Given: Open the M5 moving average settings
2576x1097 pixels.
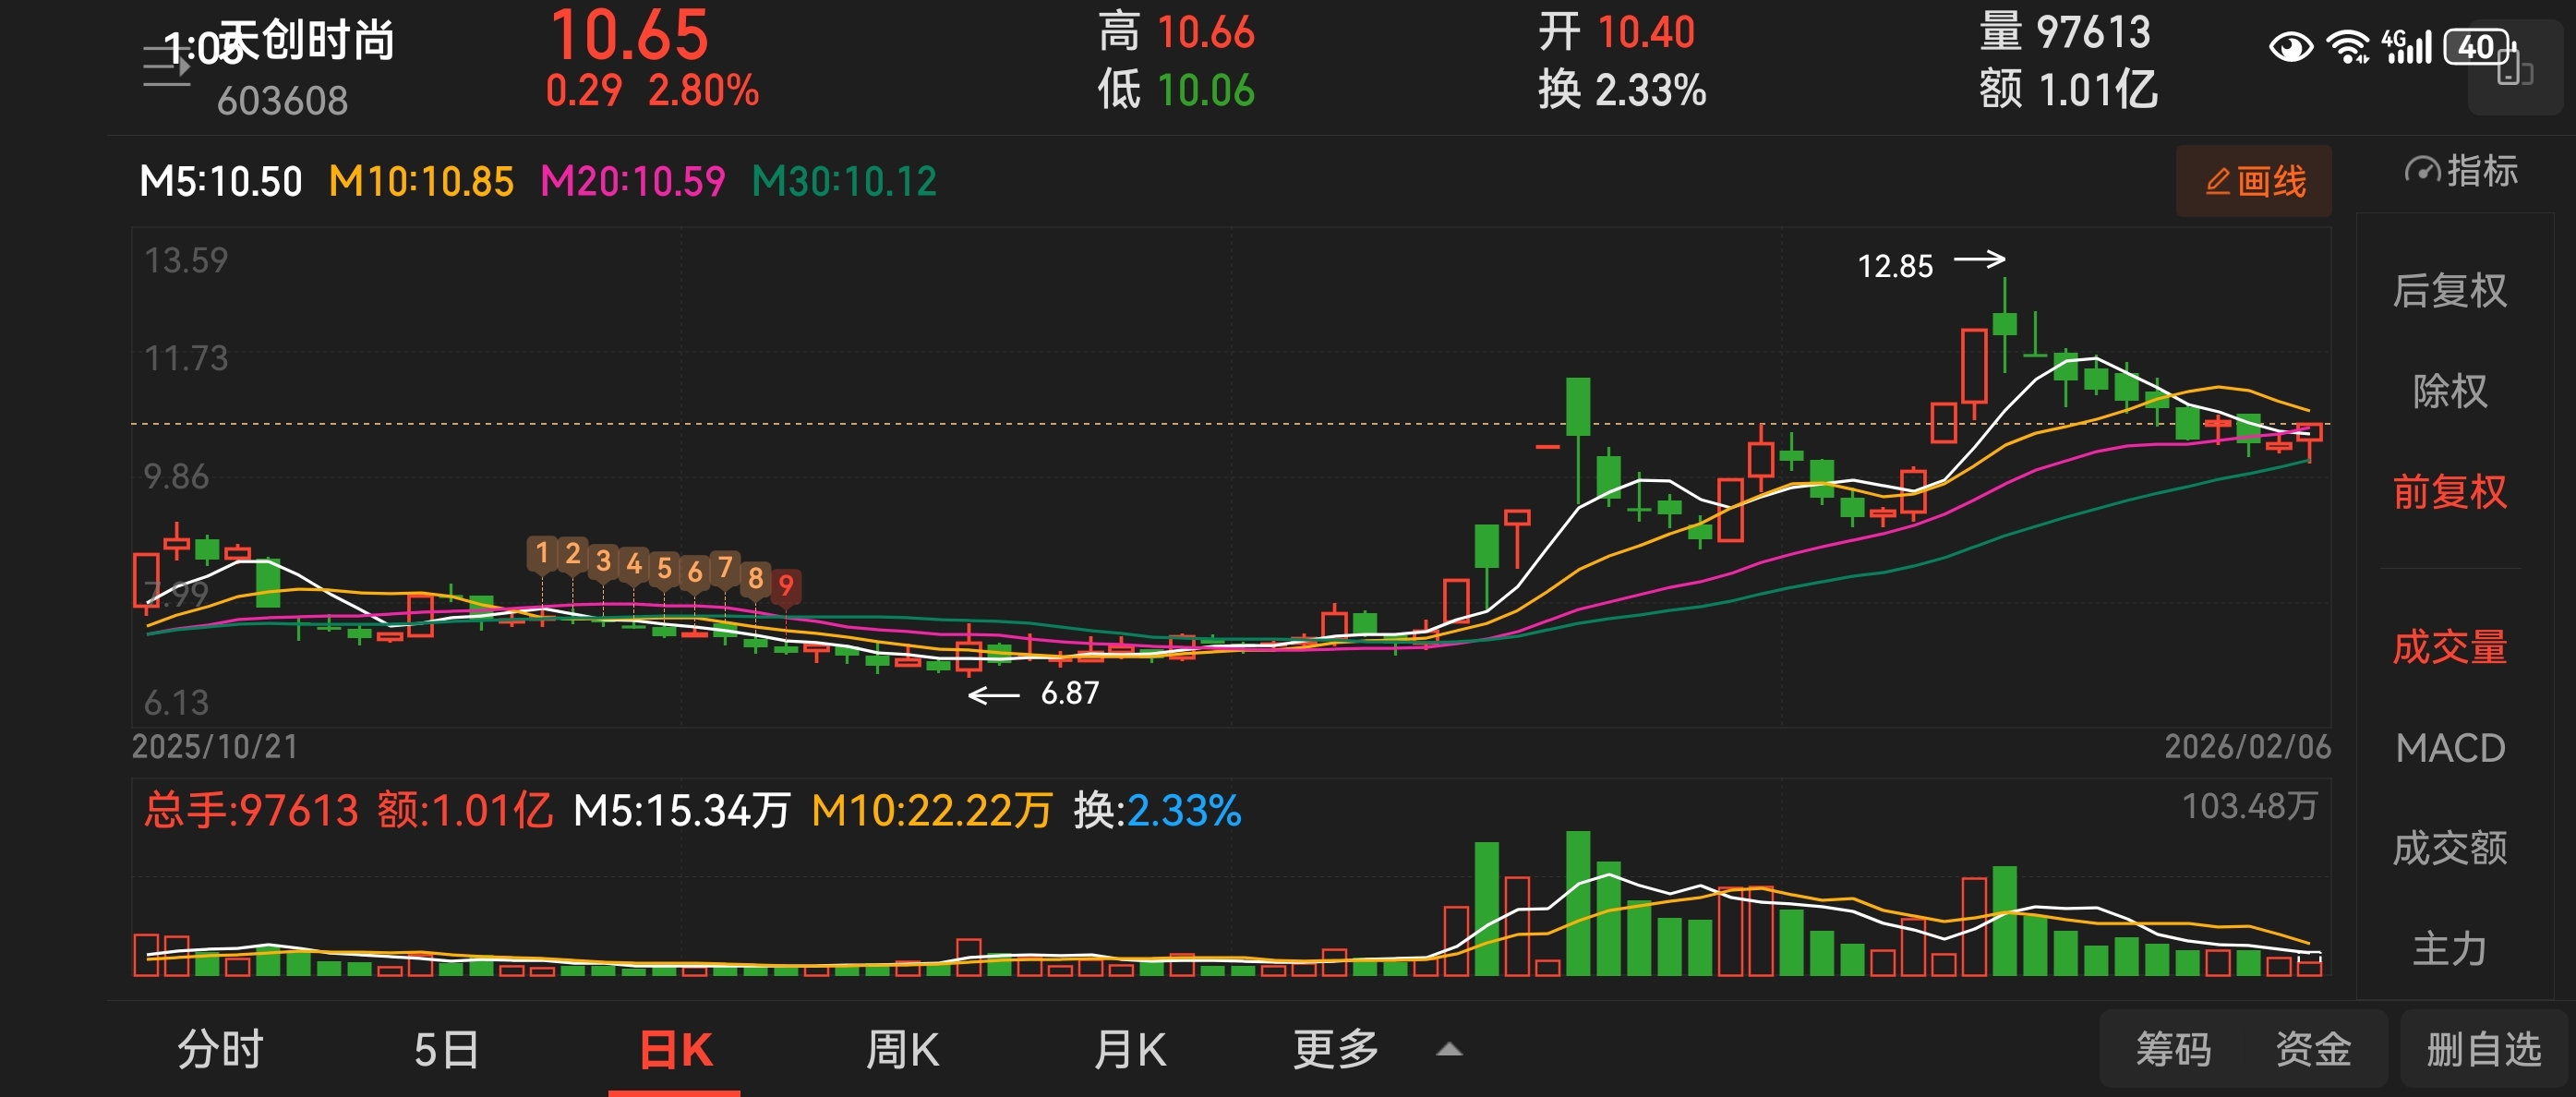Looking at the screenshot, I should click(220, 182).
